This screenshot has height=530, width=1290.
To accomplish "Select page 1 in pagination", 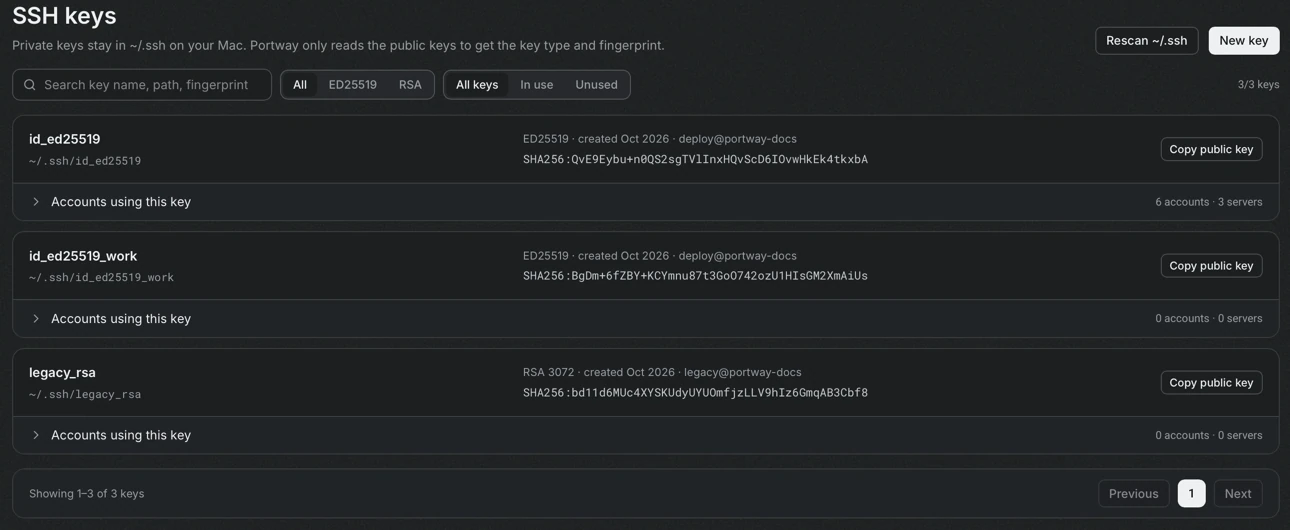I will tap(1191, 494).
